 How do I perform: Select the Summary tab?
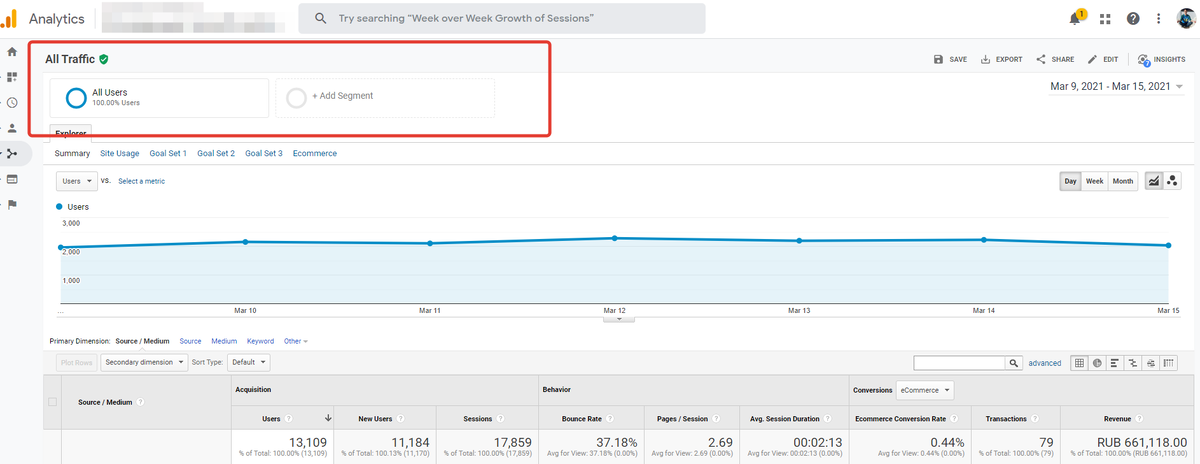click(x=72, y=153)
